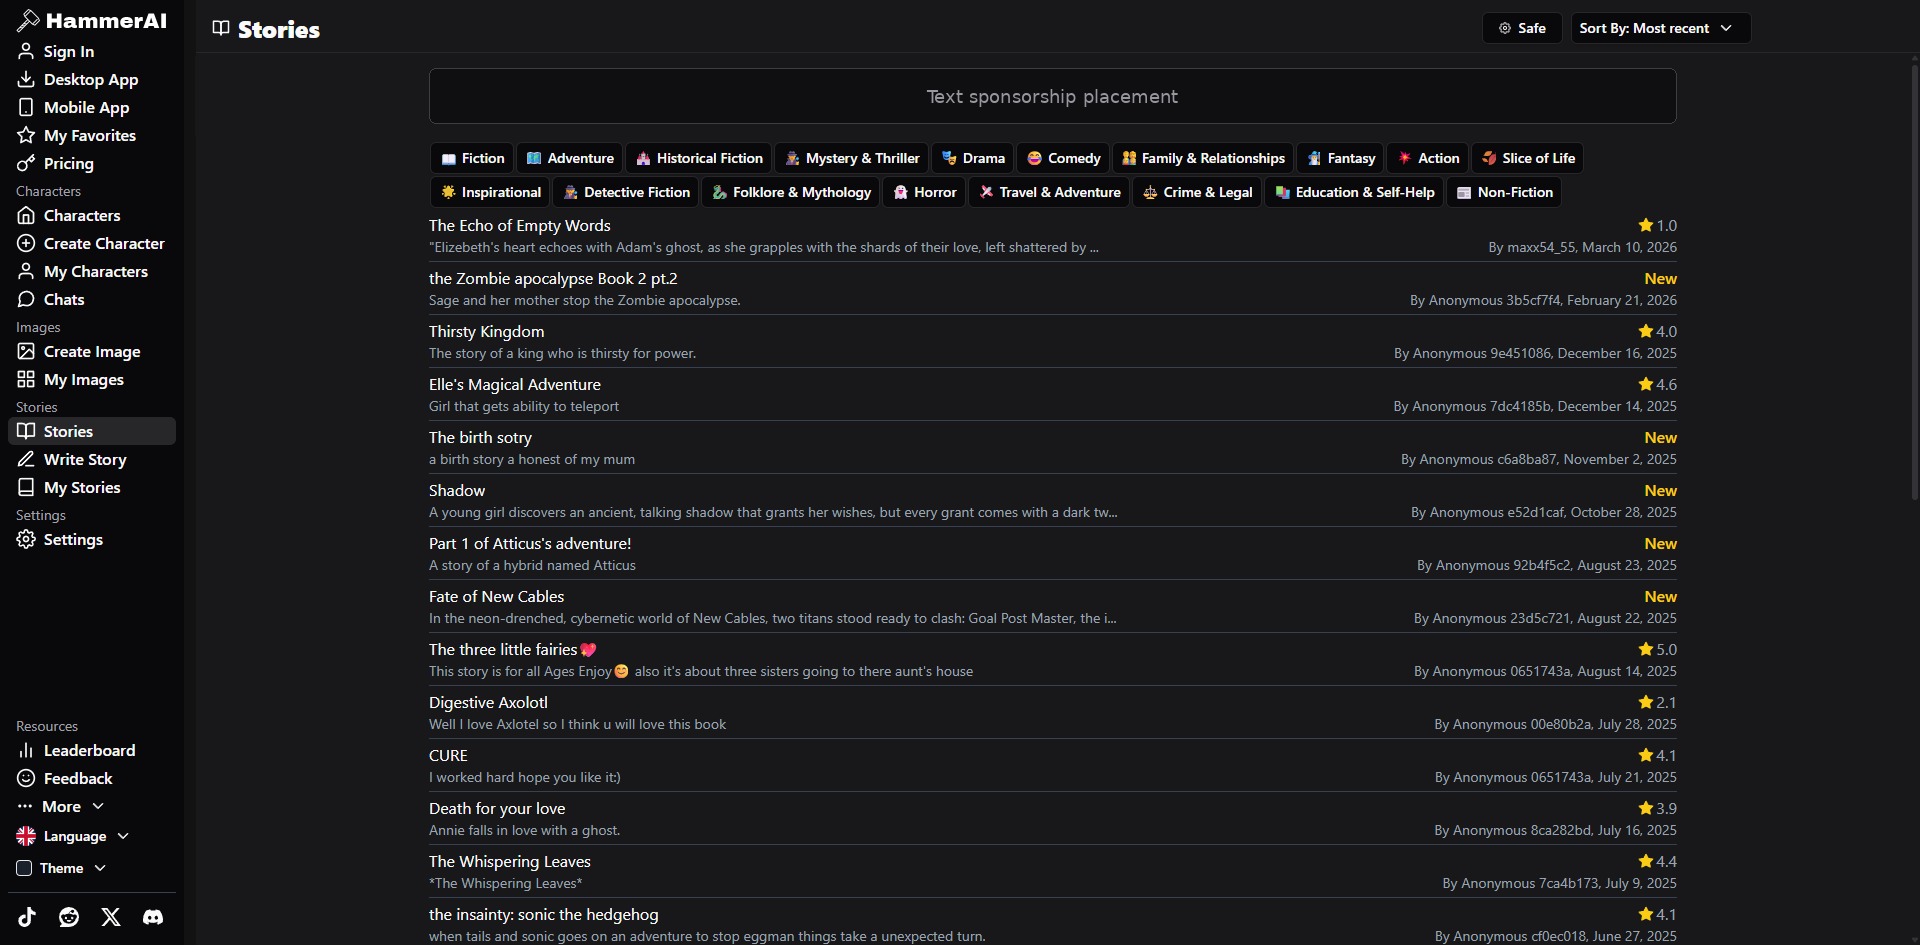Click the Settings gear icon

pyautogui.click(x=26, y=539)
